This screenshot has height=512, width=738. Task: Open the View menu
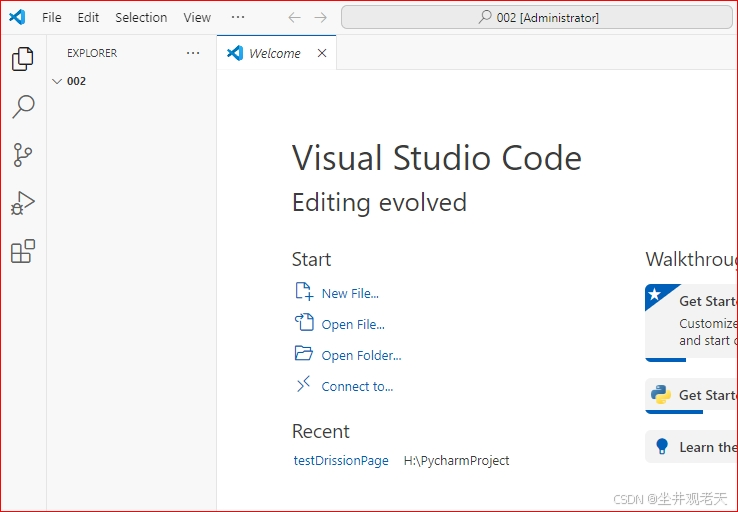[197, 18]
